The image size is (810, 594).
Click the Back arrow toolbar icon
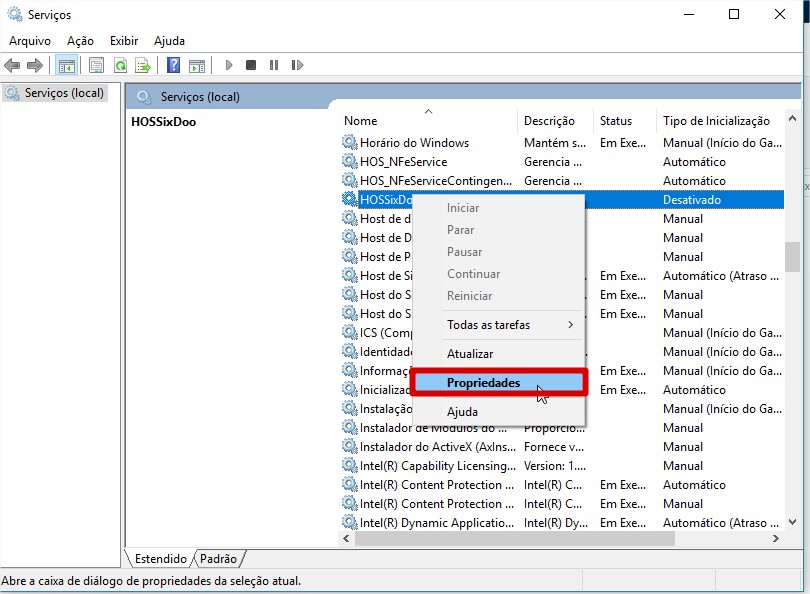(x=12, y=66)
